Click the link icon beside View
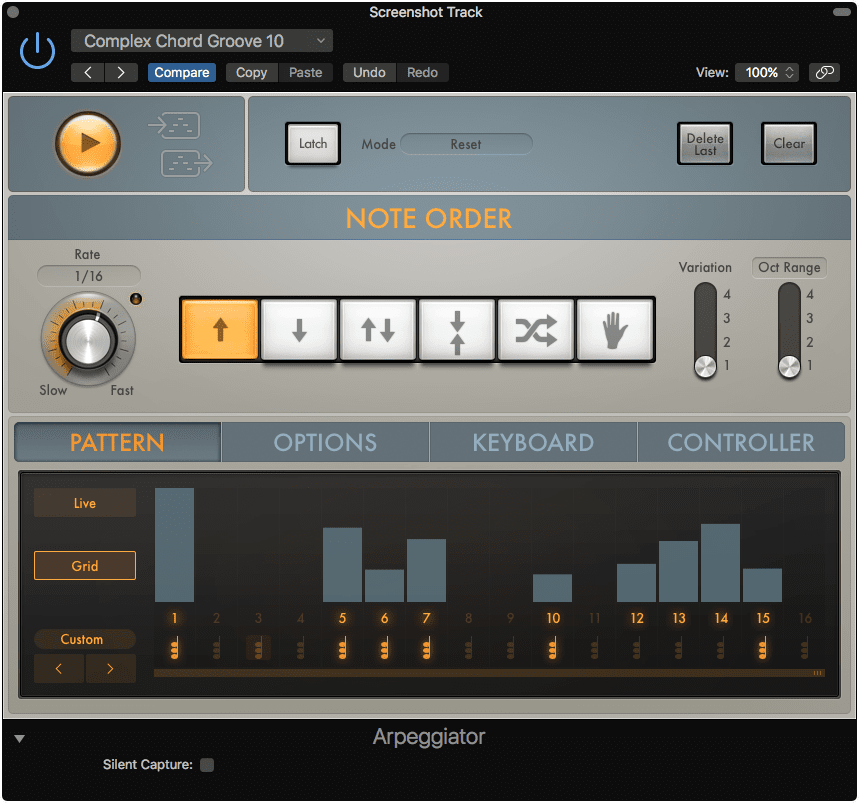This screenshot has width=859, height=803. 826,72
